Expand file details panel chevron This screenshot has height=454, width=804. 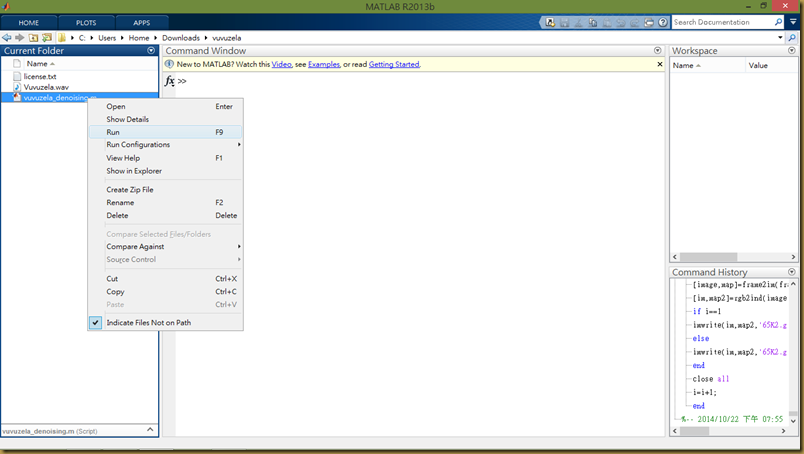(x=150, y=429)
